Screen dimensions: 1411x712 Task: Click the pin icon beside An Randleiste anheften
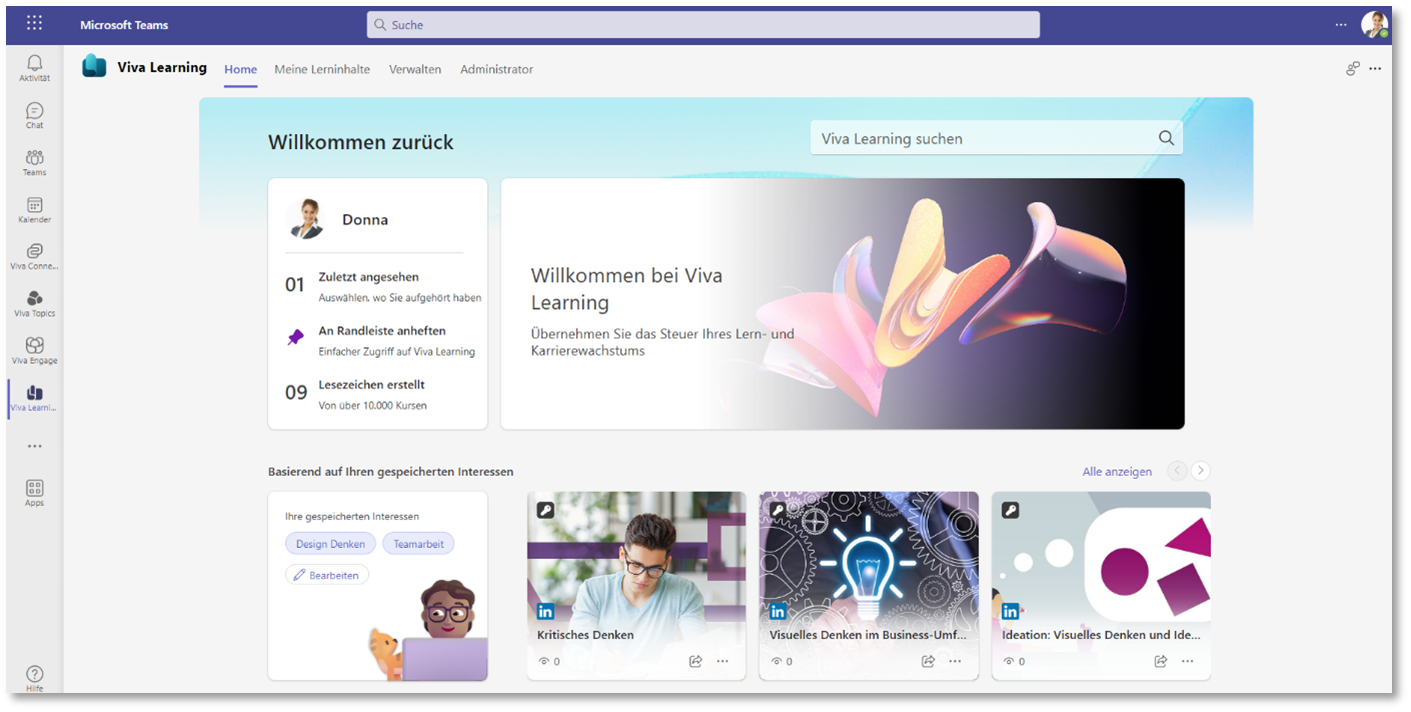295,338
